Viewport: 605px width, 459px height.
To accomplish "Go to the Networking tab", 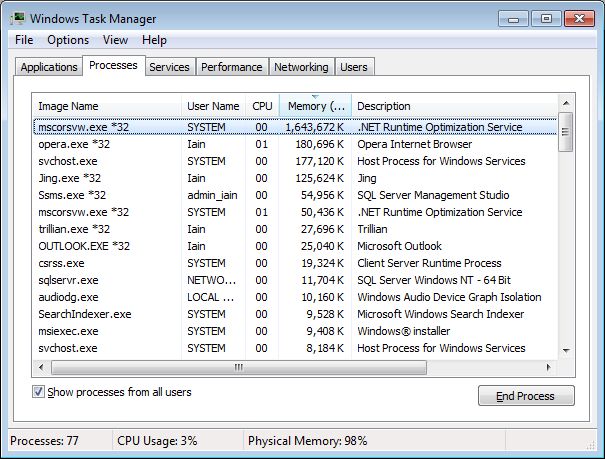I will coord(301,67).
